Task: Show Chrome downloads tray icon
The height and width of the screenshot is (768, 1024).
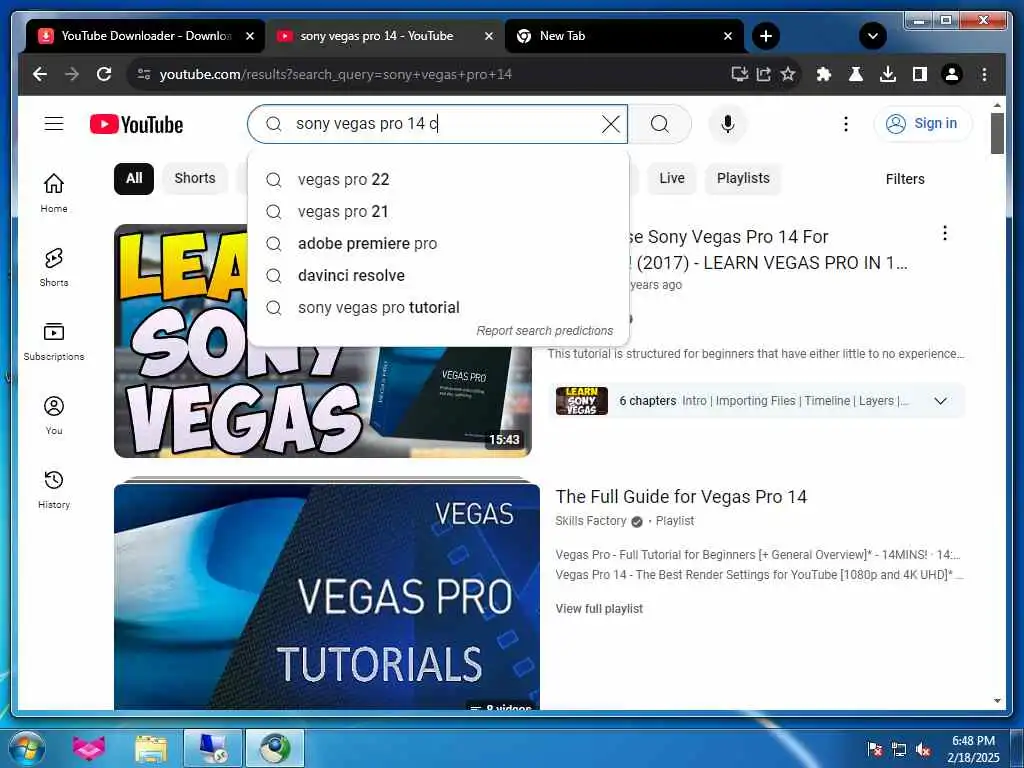Action: 888,74
